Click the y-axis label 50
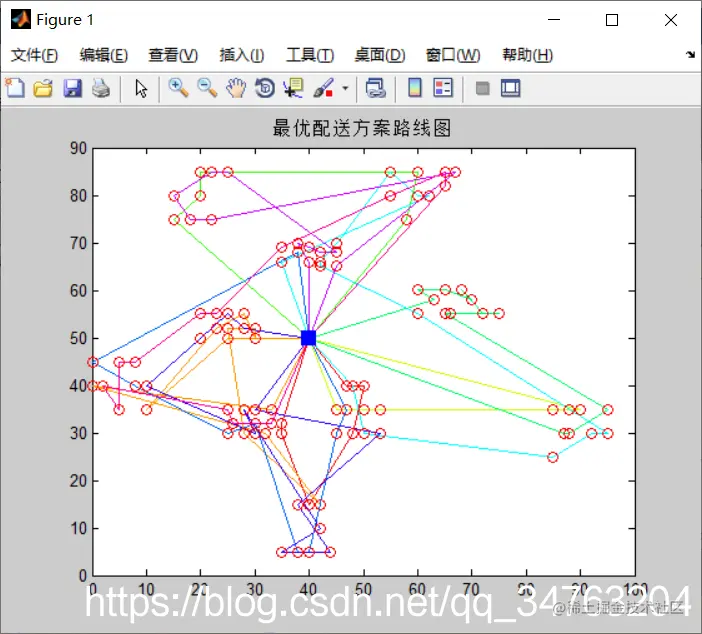 coord(78,338)
